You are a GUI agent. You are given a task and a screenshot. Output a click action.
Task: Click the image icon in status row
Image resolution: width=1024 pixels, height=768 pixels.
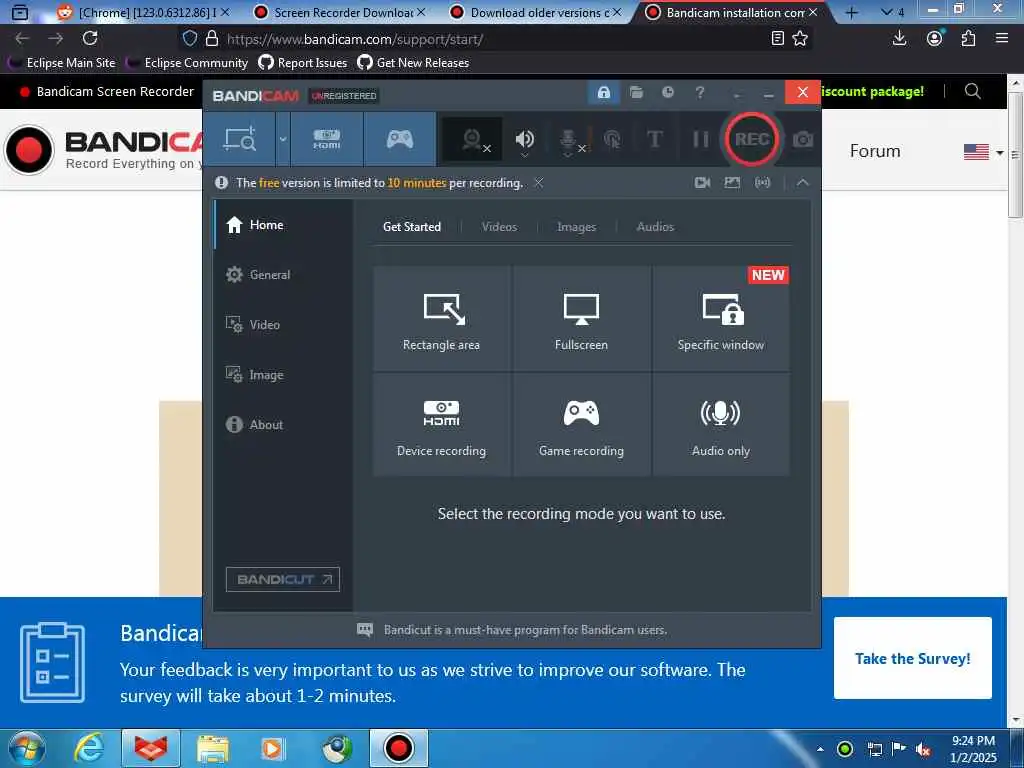coord(732,183)
